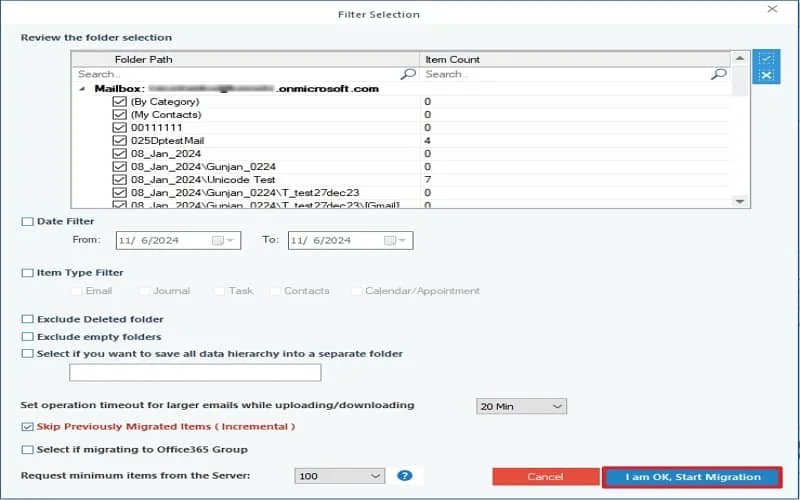
Task: Click the deselect all folders icon
Action: (766, 76)
